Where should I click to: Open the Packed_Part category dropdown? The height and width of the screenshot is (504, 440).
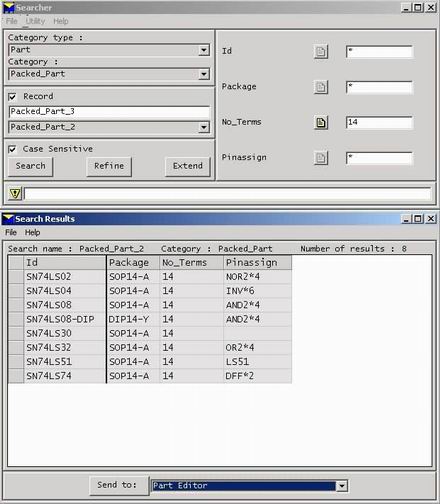[x=204, y=74]
